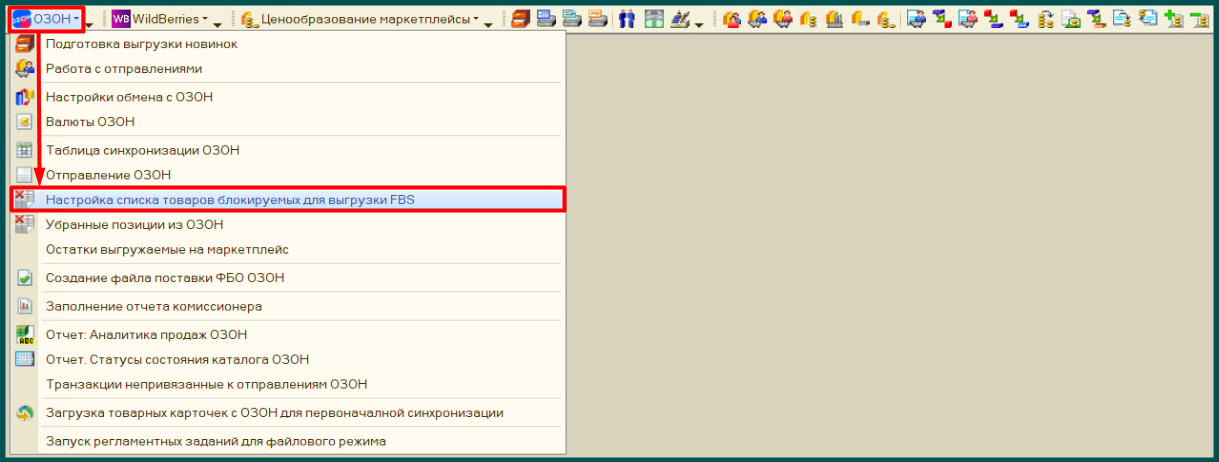Select Остатки выгружаемые на маркетплейс

pos(288,249)
